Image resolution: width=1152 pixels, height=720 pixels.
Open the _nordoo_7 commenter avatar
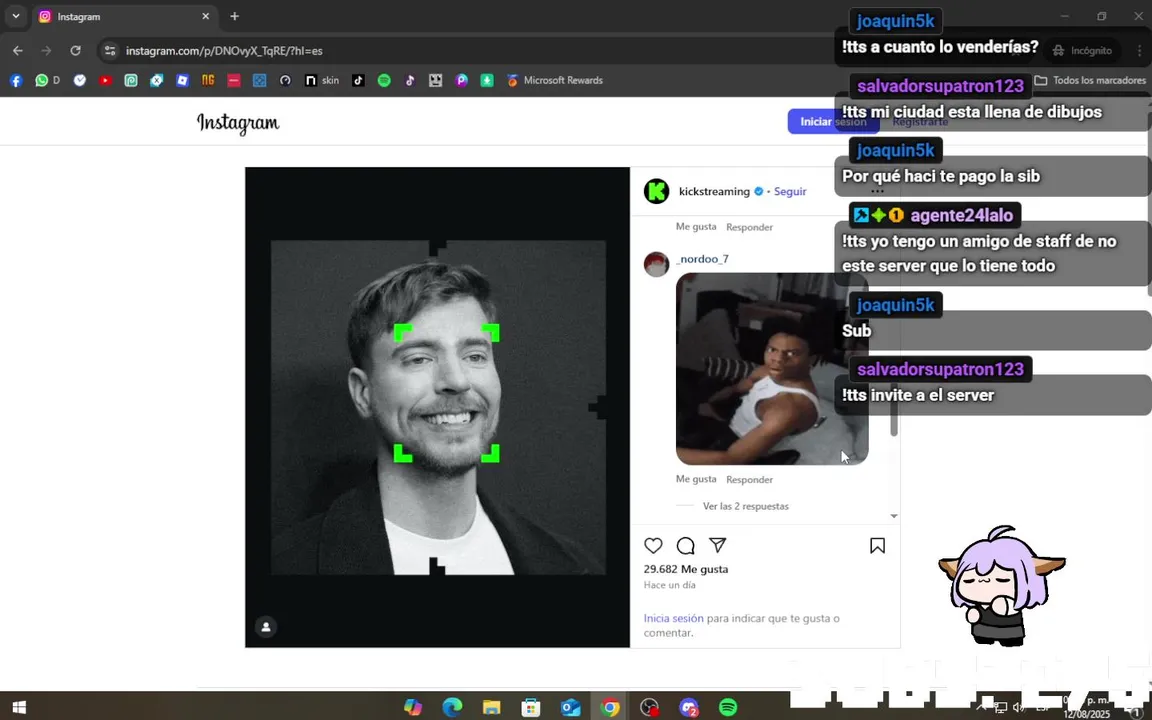(x=656, y=264)
